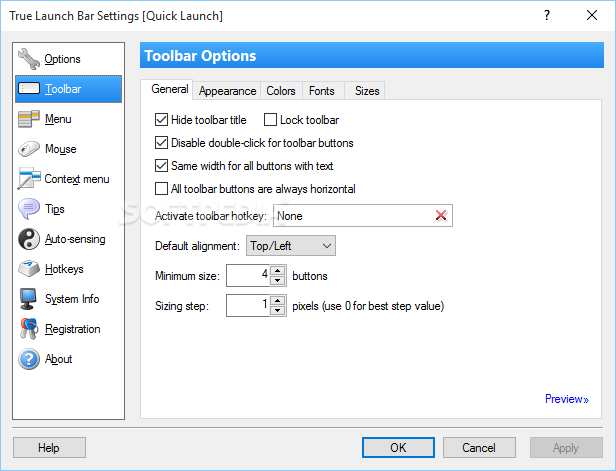Decrease Minimum size with down arrow
The width and height of the screenshot is (616, 471).
pyautogui.click(x=278, y=280)
